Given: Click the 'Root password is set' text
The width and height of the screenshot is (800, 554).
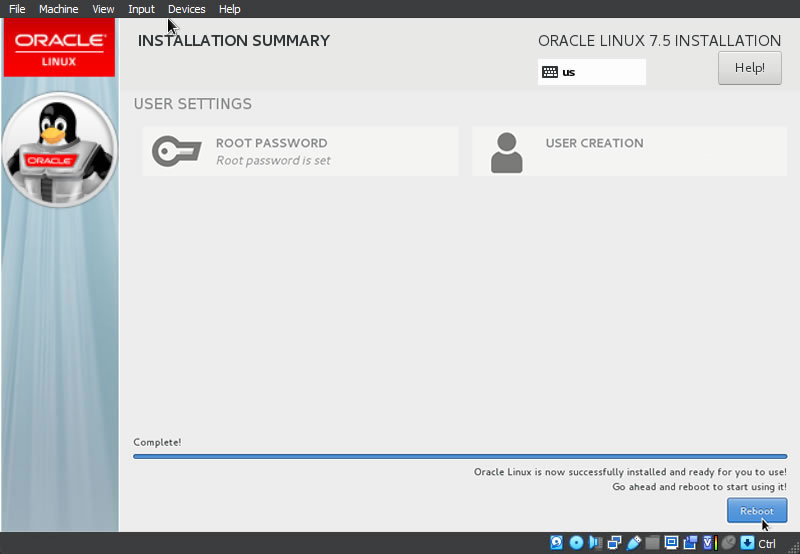Looking at the screenshot, I should (x=273, y=160).
